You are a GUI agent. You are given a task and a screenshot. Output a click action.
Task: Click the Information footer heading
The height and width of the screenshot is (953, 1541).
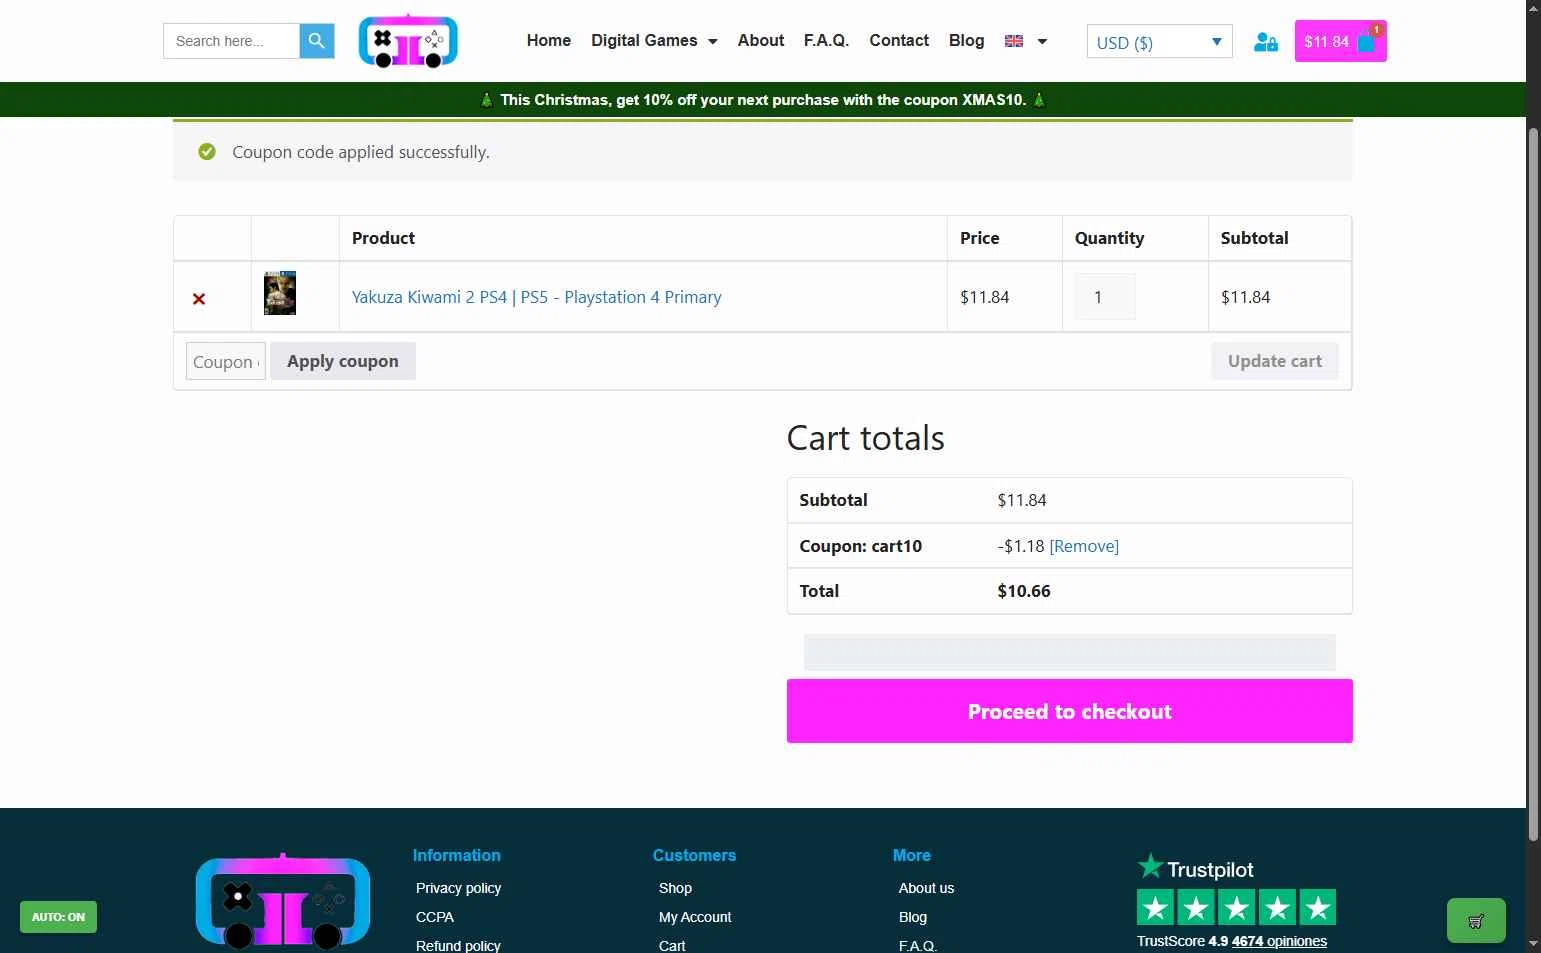point(456,855)
